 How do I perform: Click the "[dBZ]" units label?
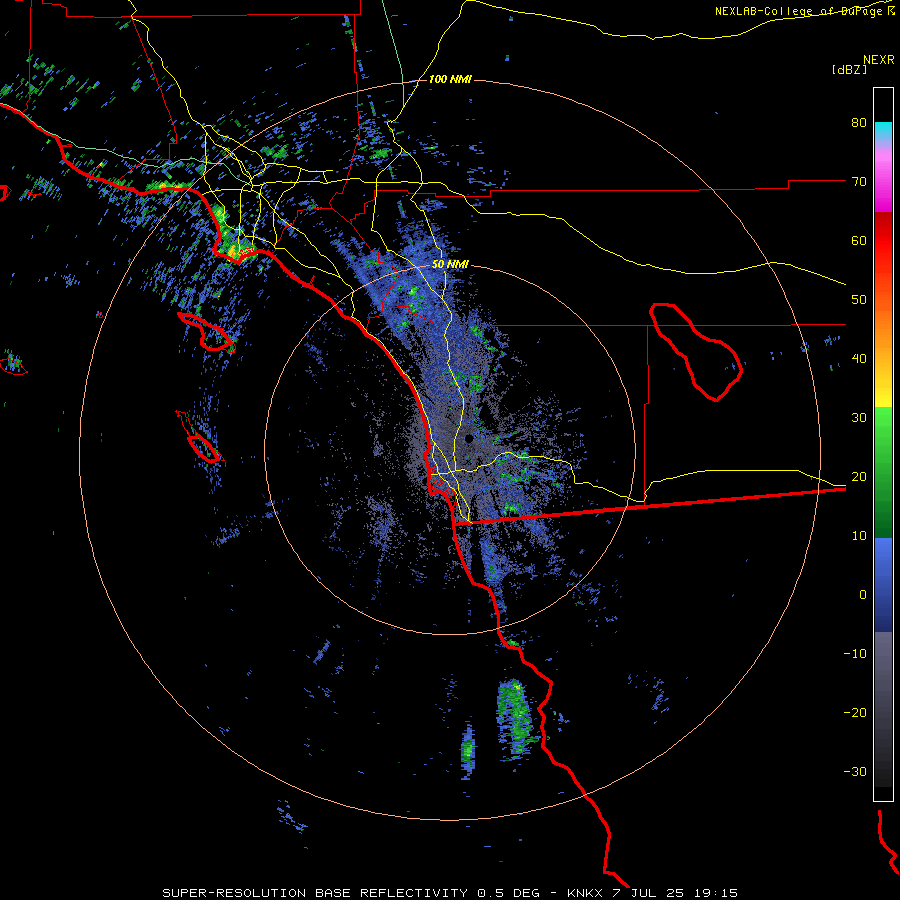[x=849, y=69]
